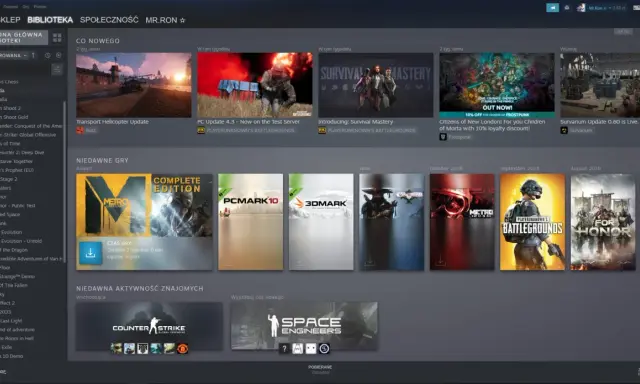Open the 3DMark game card

tap(321, 222)
